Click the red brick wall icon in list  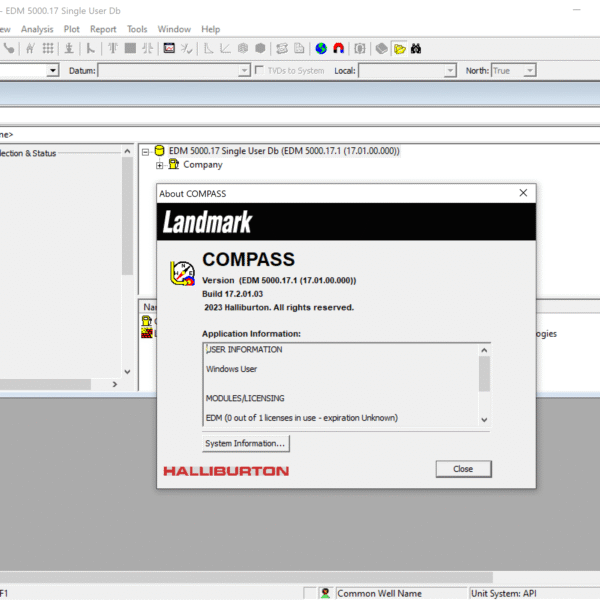click(147, 333)
